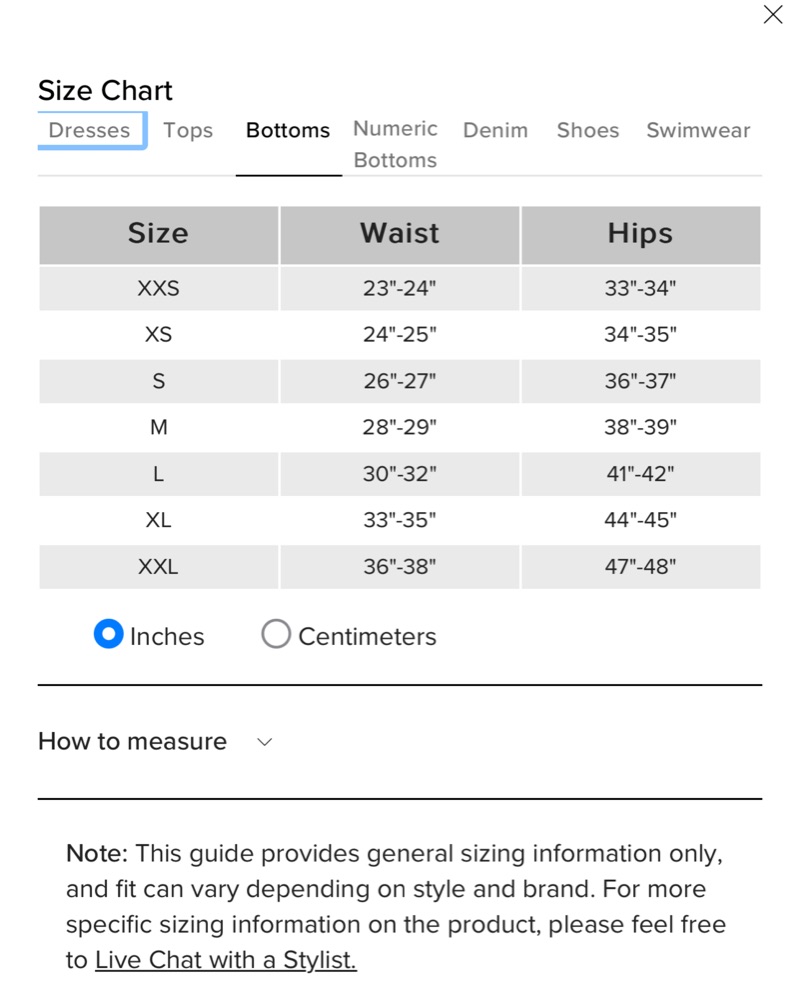Select the Inches radio button
This screenshot has height=1000, width=801.
(x=108, y=634)
